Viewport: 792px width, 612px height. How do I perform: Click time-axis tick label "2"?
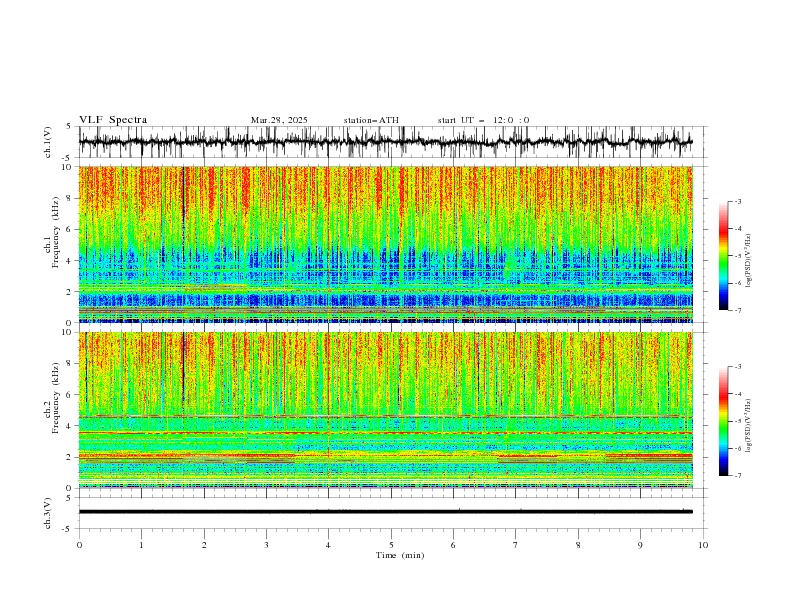click(x=204, y=545)
